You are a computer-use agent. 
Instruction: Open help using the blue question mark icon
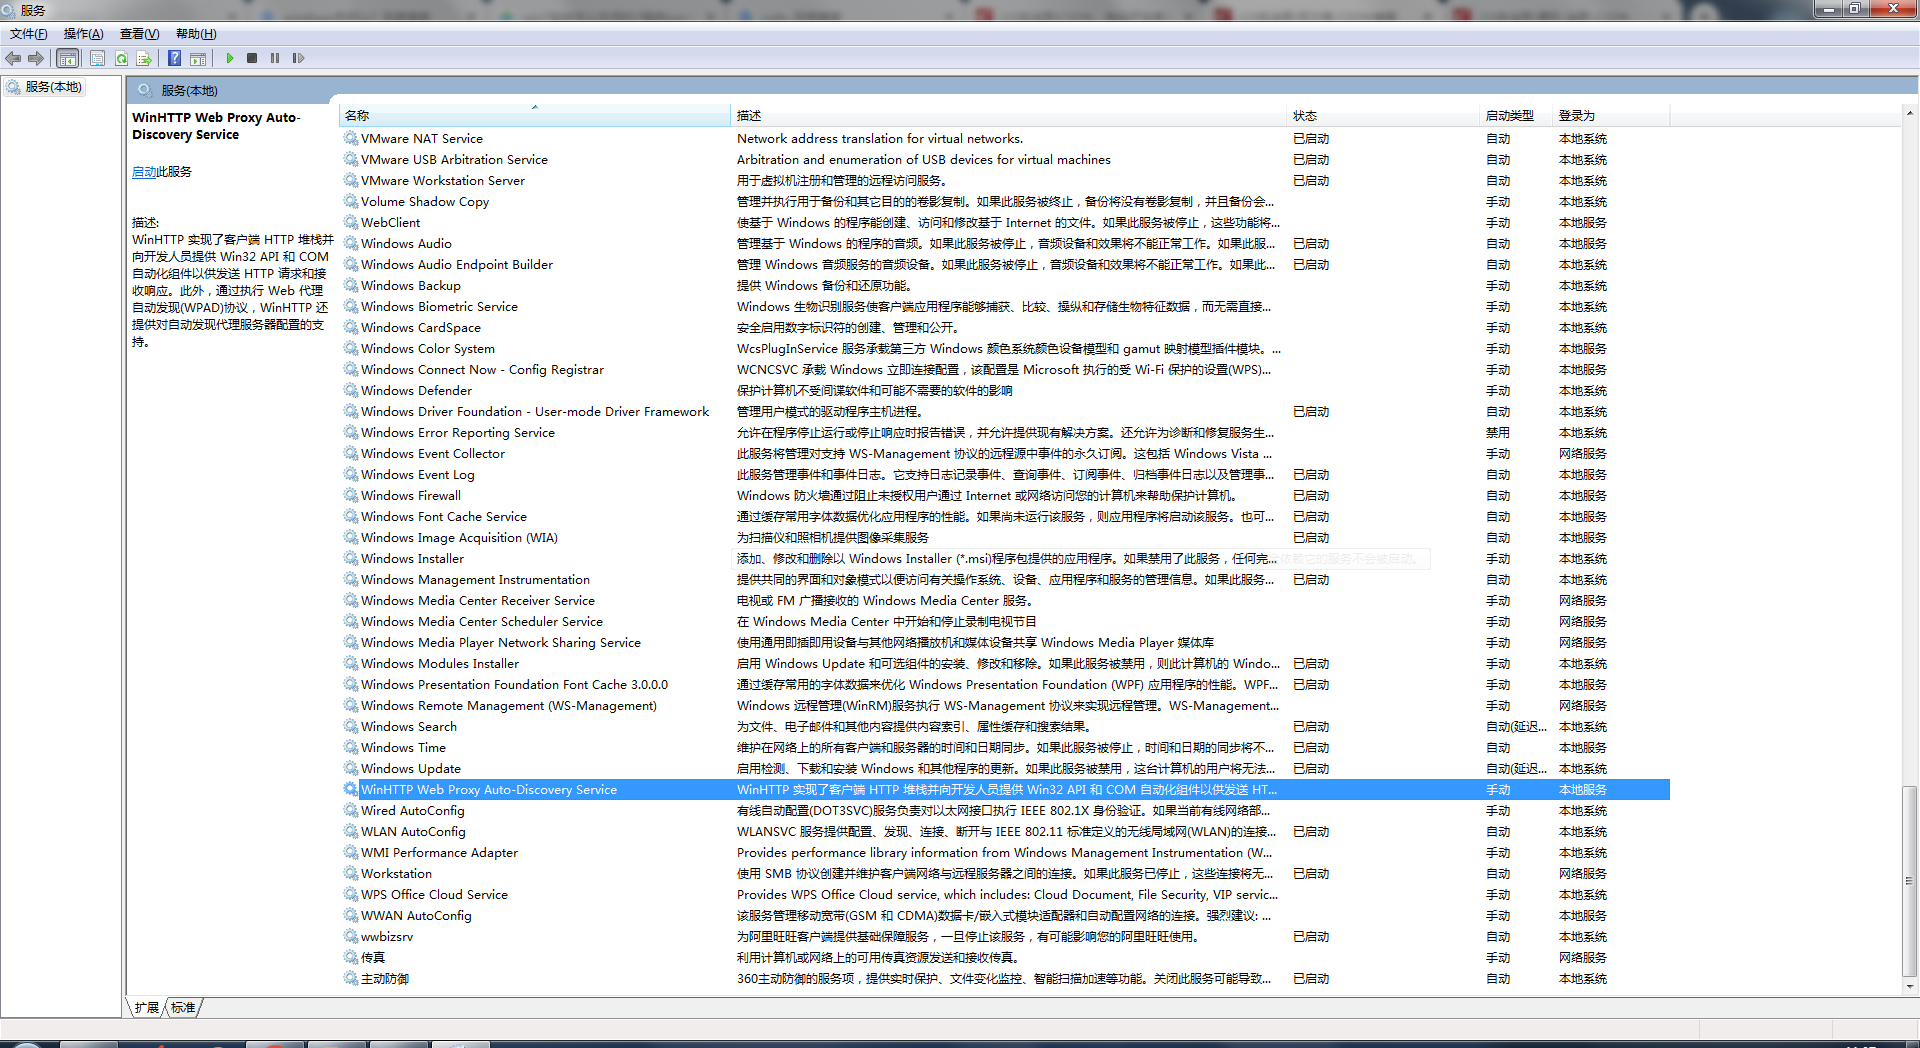point(173,58)
